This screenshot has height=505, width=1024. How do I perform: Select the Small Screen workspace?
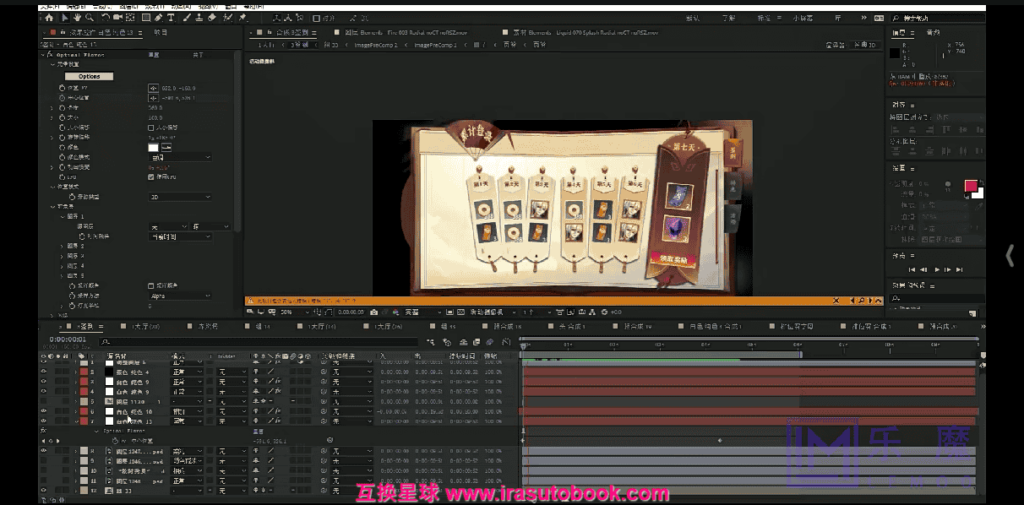[x=801, y=18]
